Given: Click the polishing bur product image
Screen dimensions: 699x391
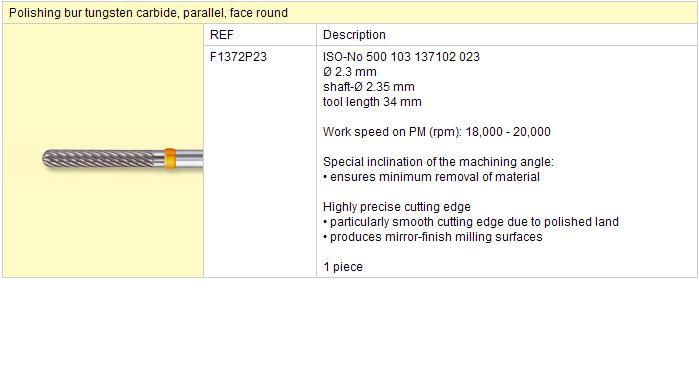Looking at the screenshot, I should [123, 159].
